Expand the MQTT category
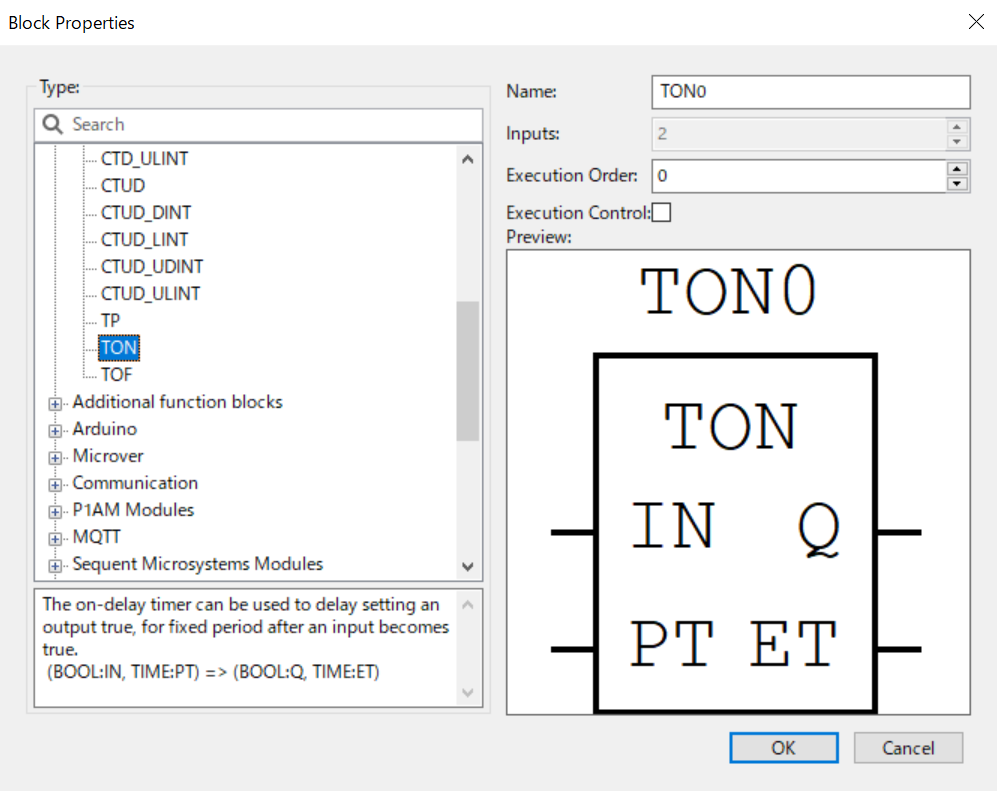 [55, 538]
